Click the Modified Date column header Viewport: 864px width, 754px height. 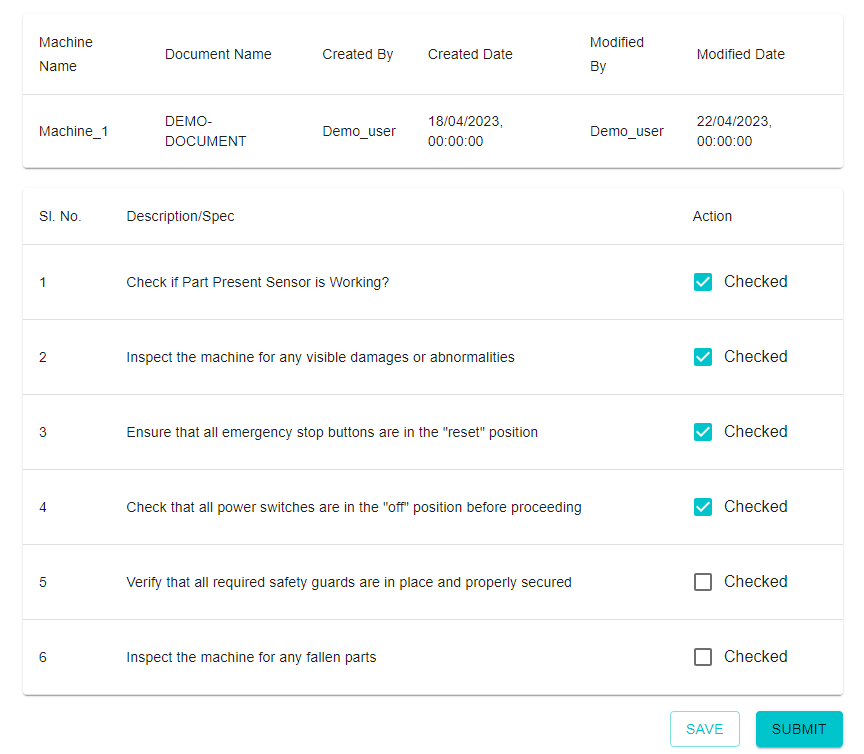pos(740,54)
